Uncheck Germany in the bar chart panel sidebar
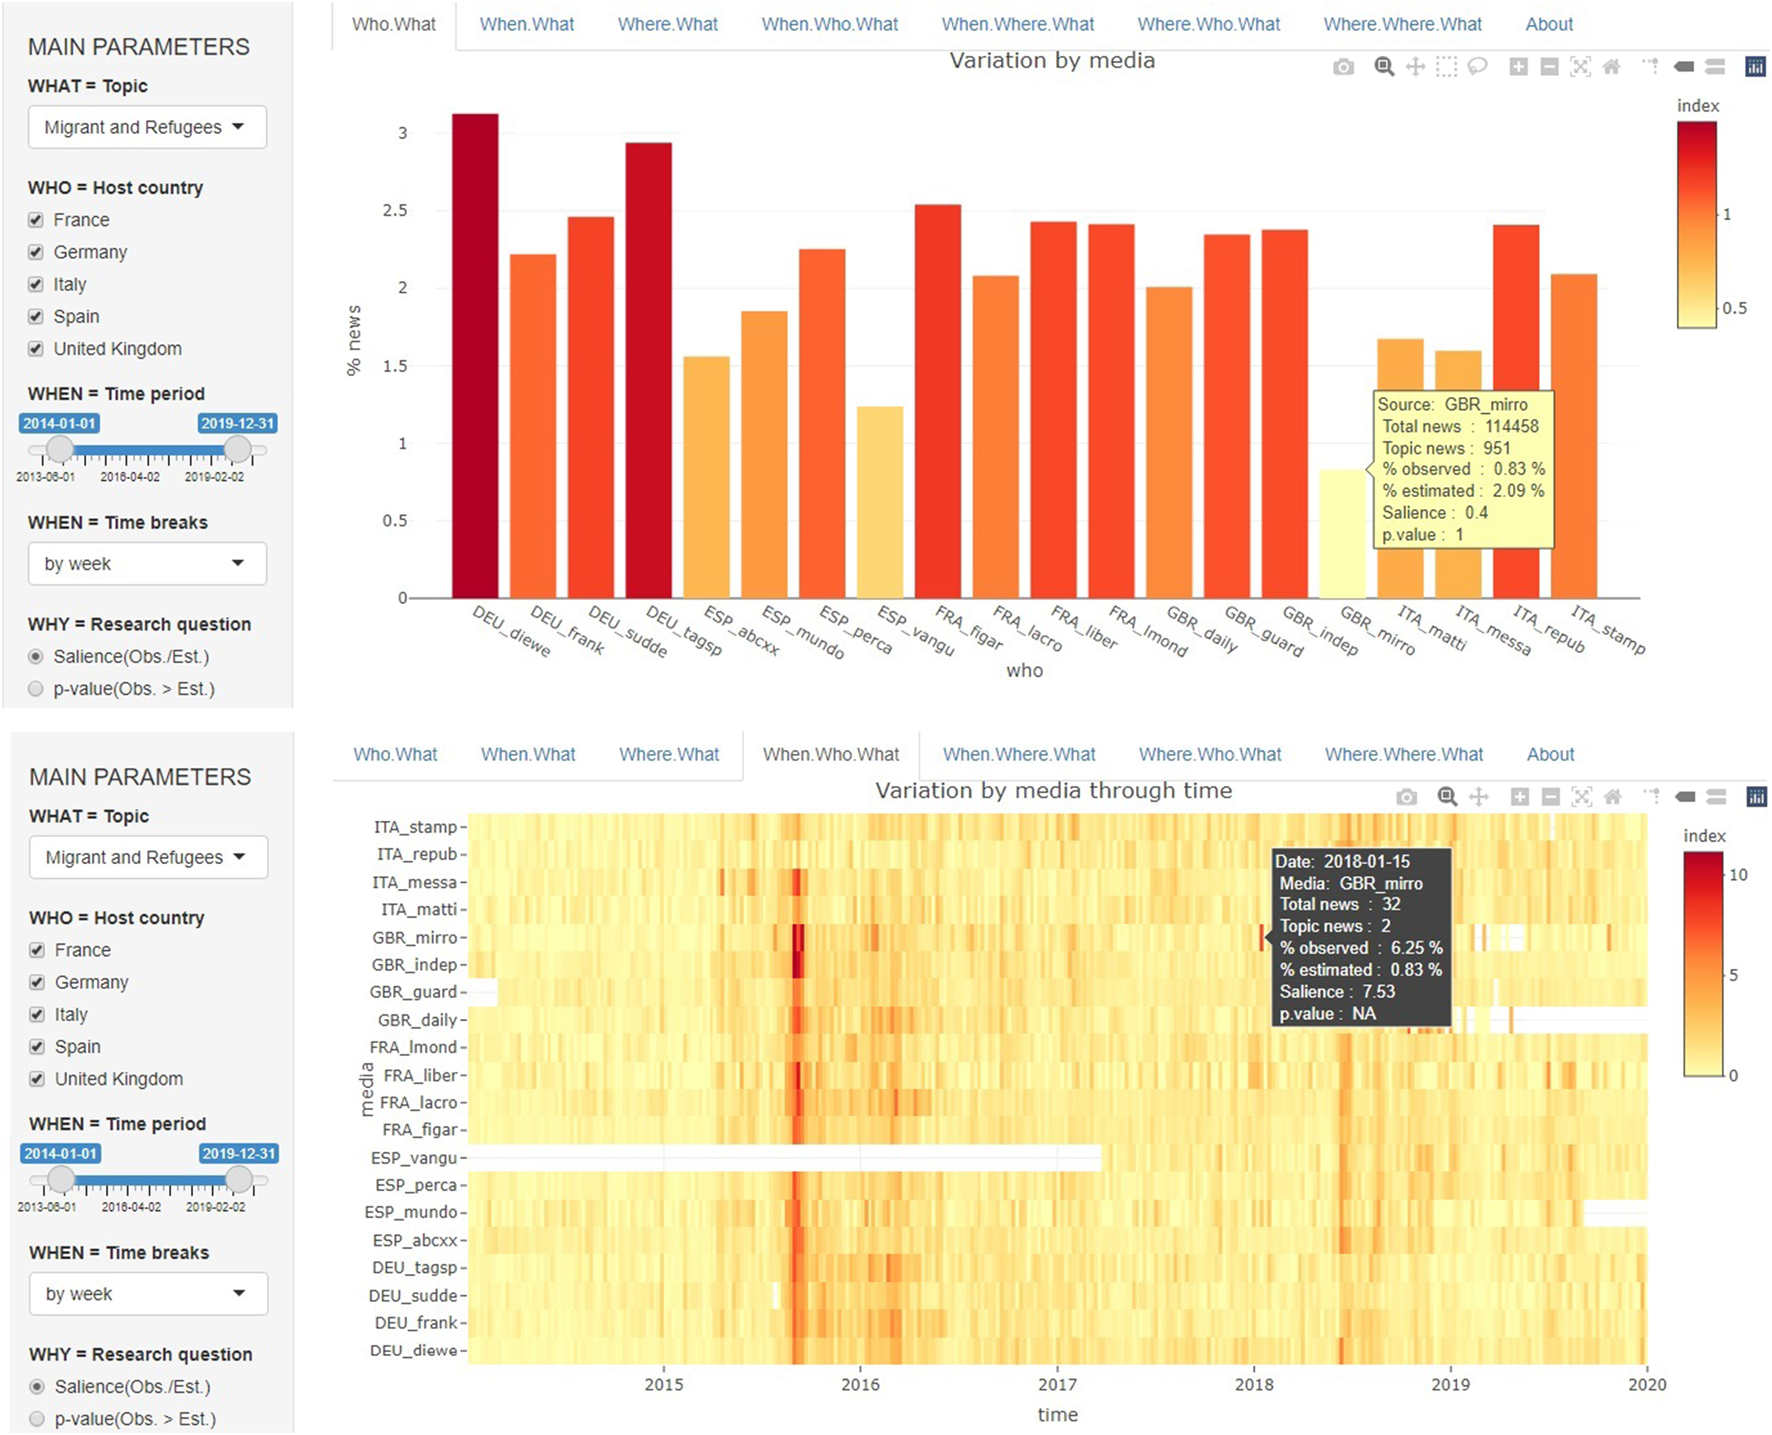Screen dimensions: 1772x1435 click(36, 252)
